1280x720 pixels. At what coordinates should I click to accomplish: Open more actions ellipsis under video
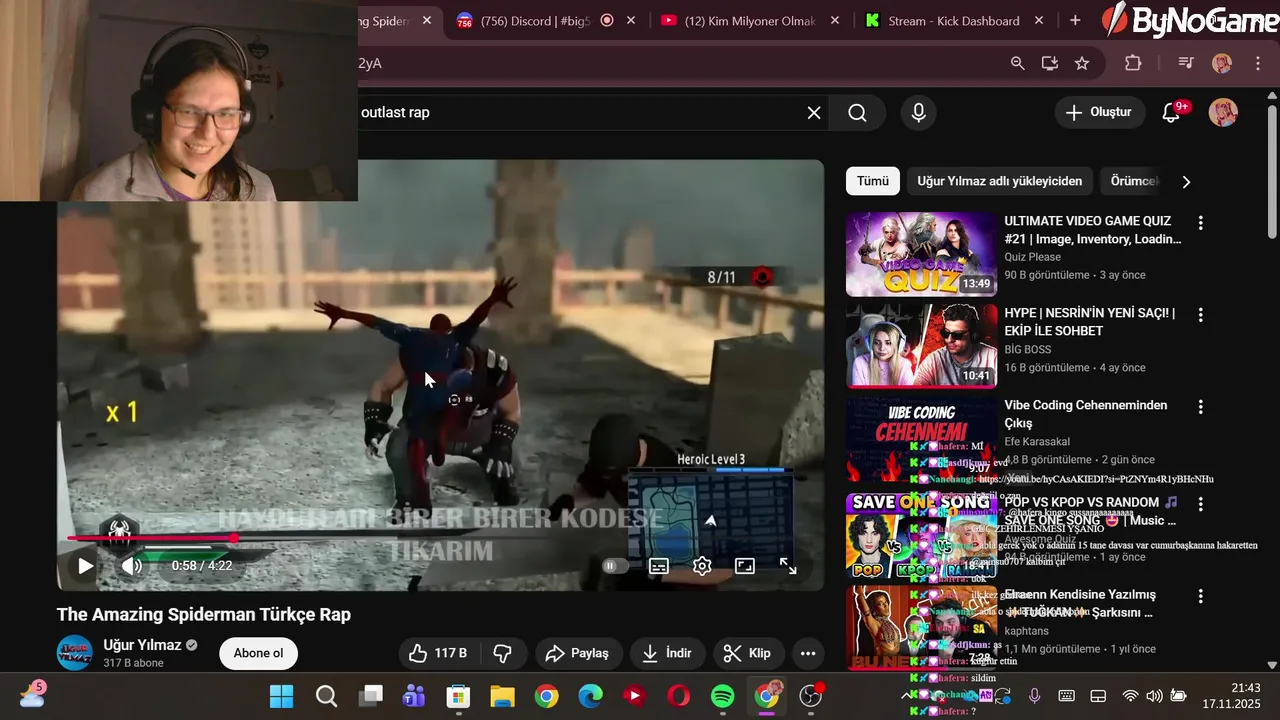808,653
